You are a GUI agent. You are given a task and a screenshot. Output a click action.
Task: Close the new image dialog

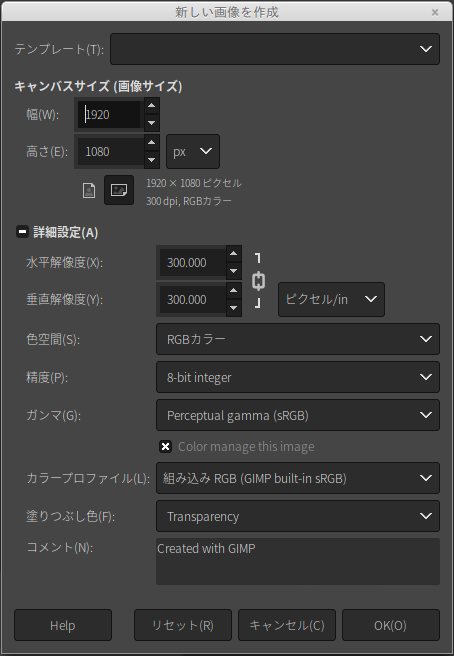pyautogui.click(x=435, y=12)
